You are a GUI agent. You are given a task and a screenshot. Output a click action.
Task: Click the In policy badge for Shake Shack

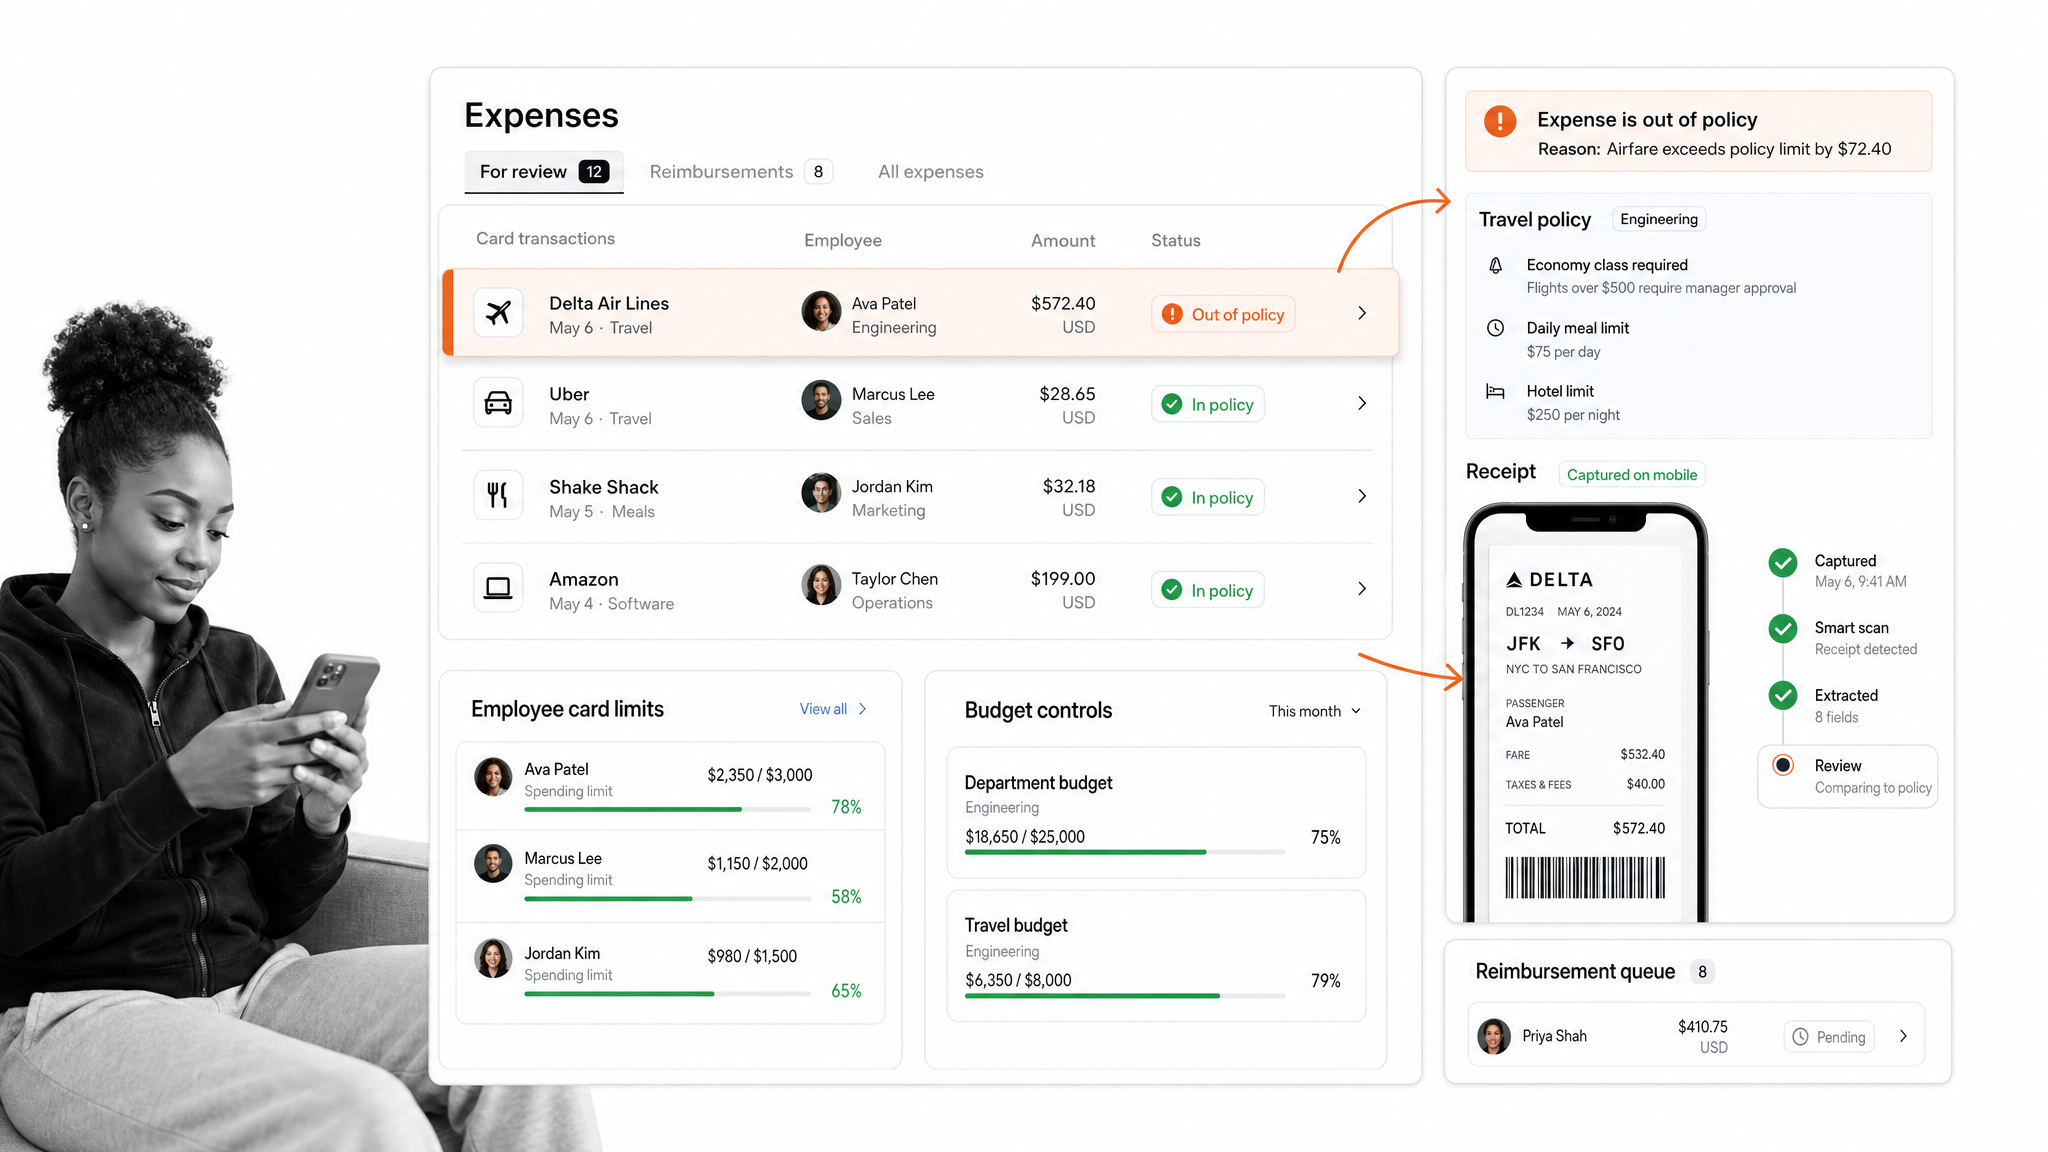[1207, 497]
